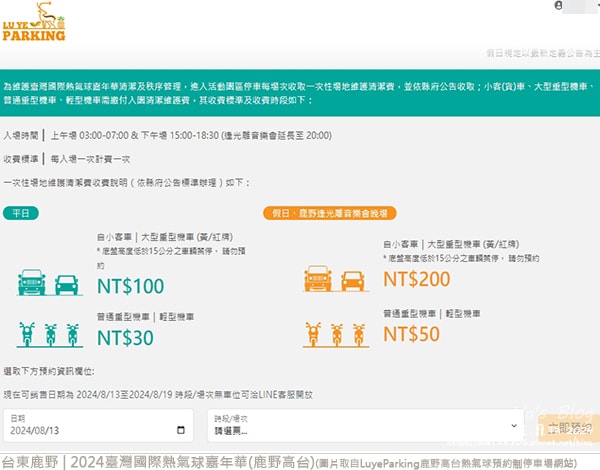Click the date input showing 2024/08/13
The width and height of the screenshot is (600, 470).
[98, 426]
